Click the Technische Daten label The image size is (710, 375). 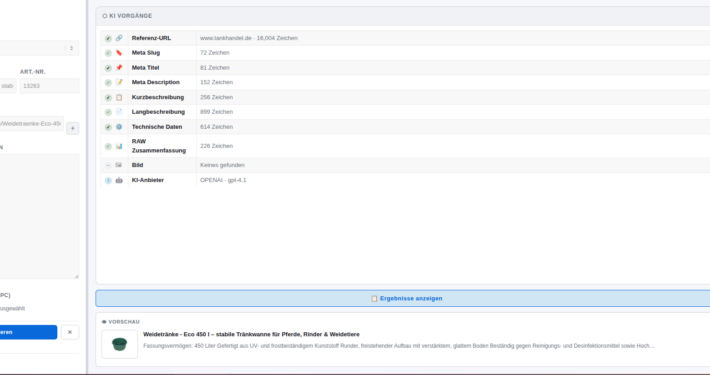tap(157, 127)
